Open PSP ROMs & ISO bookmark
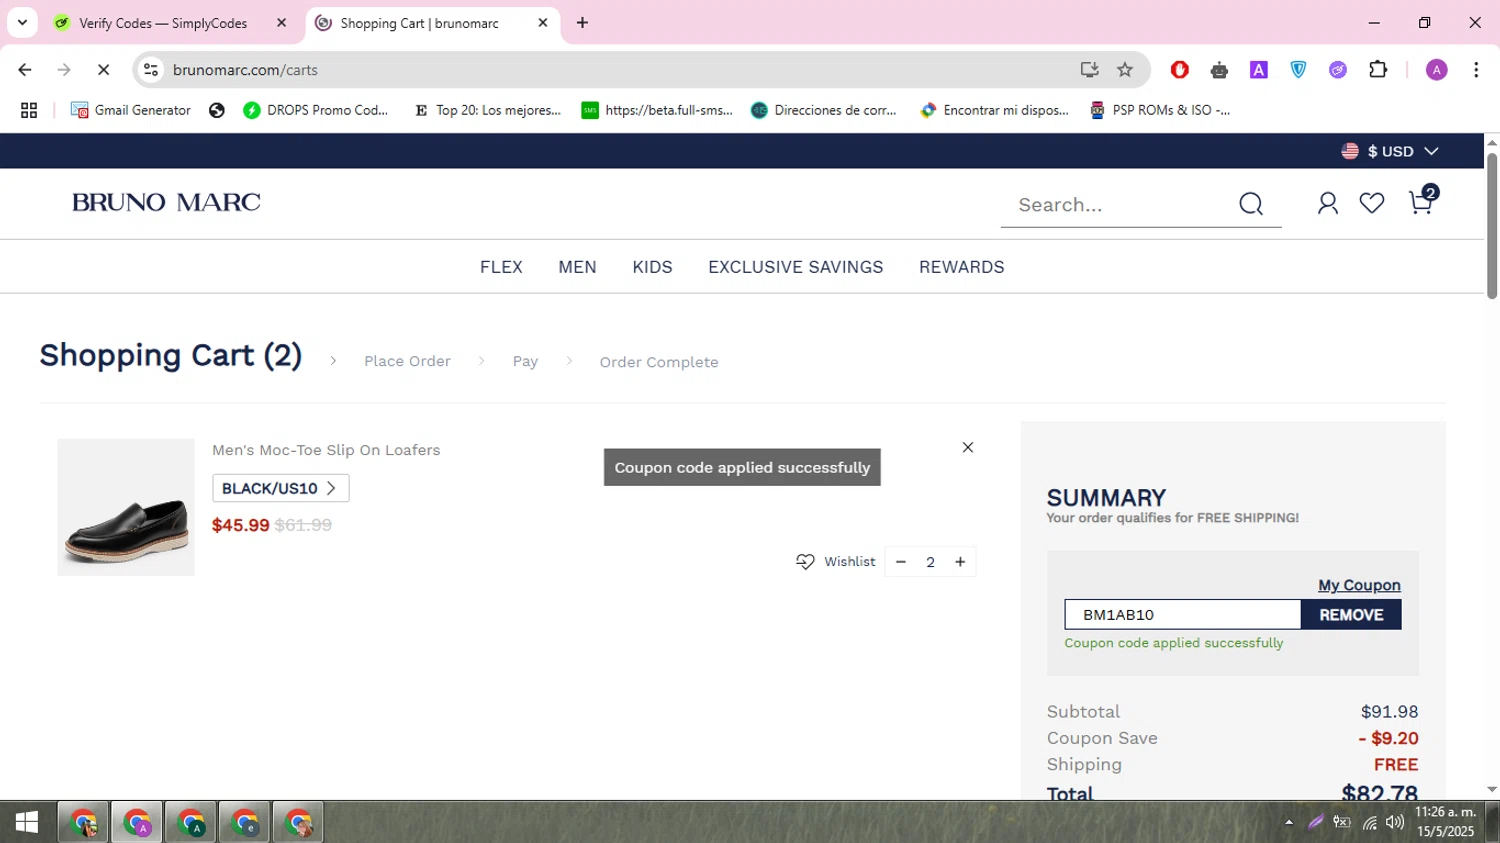Viewport: 1500px width, 843px height. [x=1161, y=110]
